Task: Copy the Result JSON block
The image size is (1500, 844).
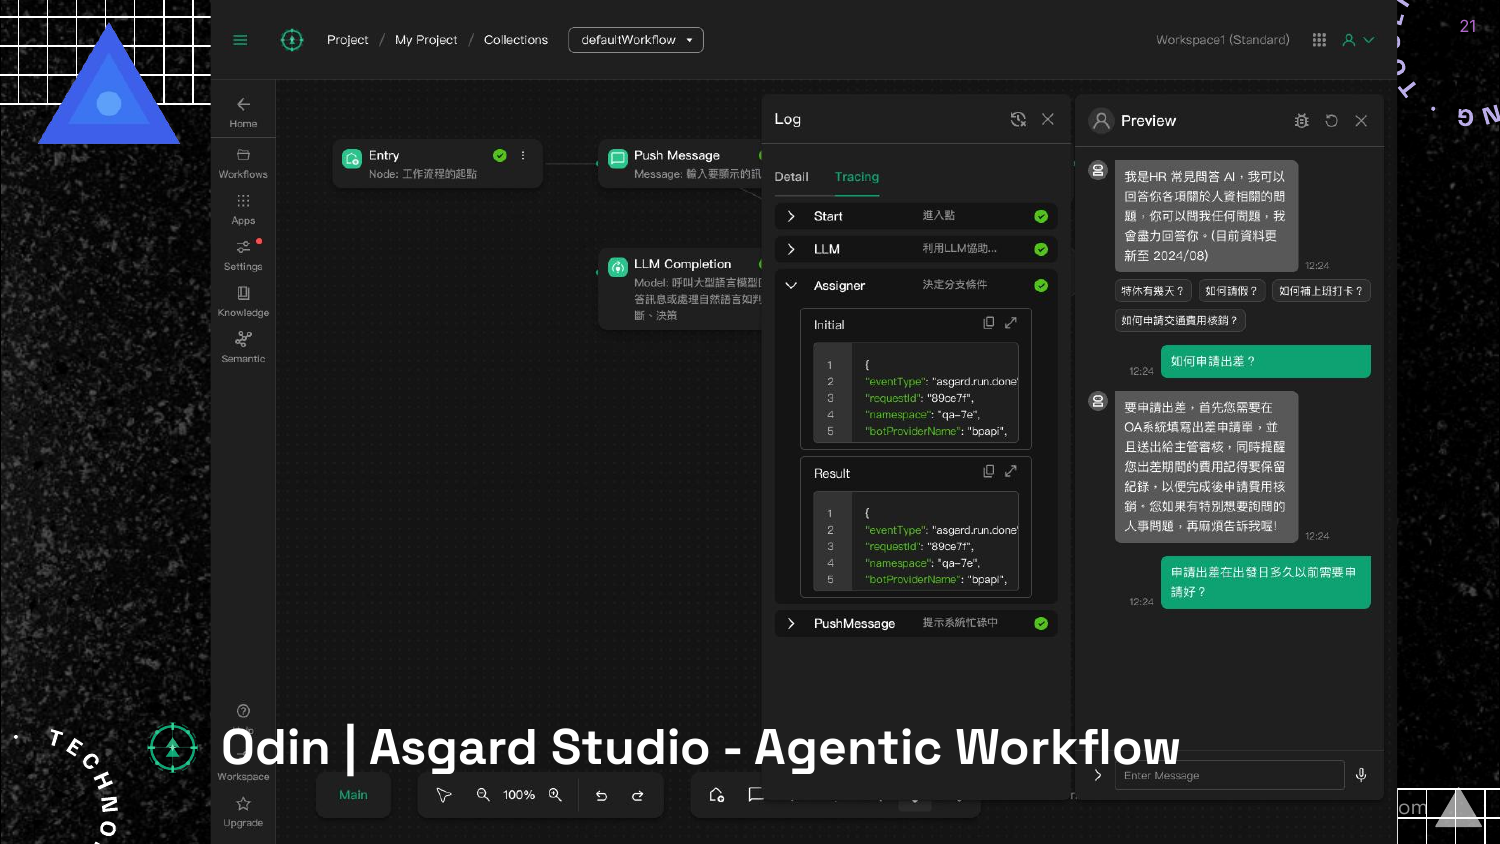Action: 989,471
